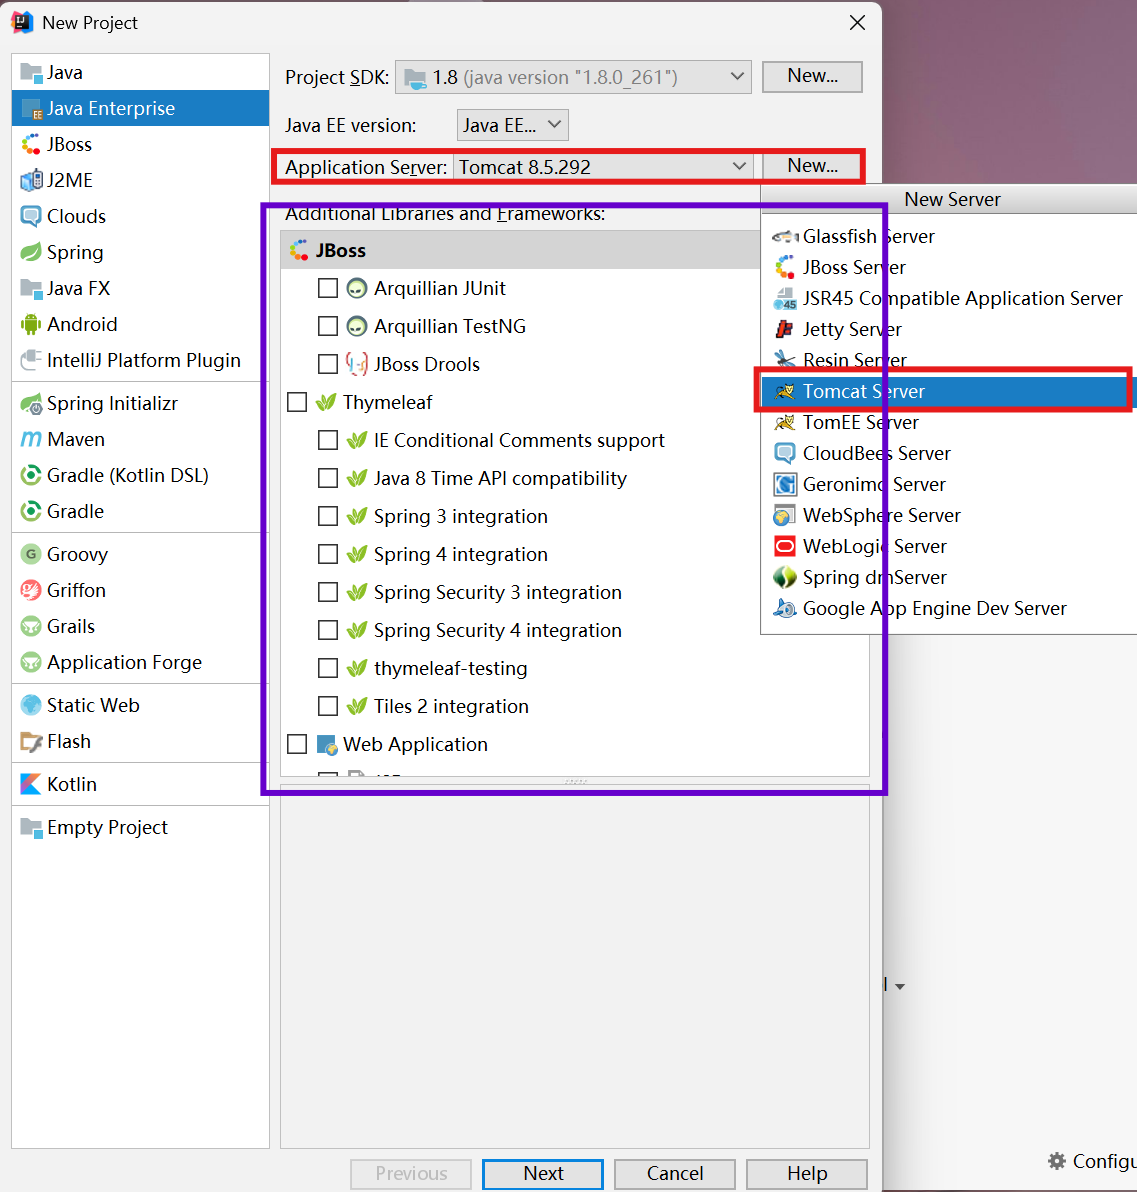Viewport: 1137px width, 1192px height.
Task: Click the Jetty Server icon
Action: tap(784, 329)
